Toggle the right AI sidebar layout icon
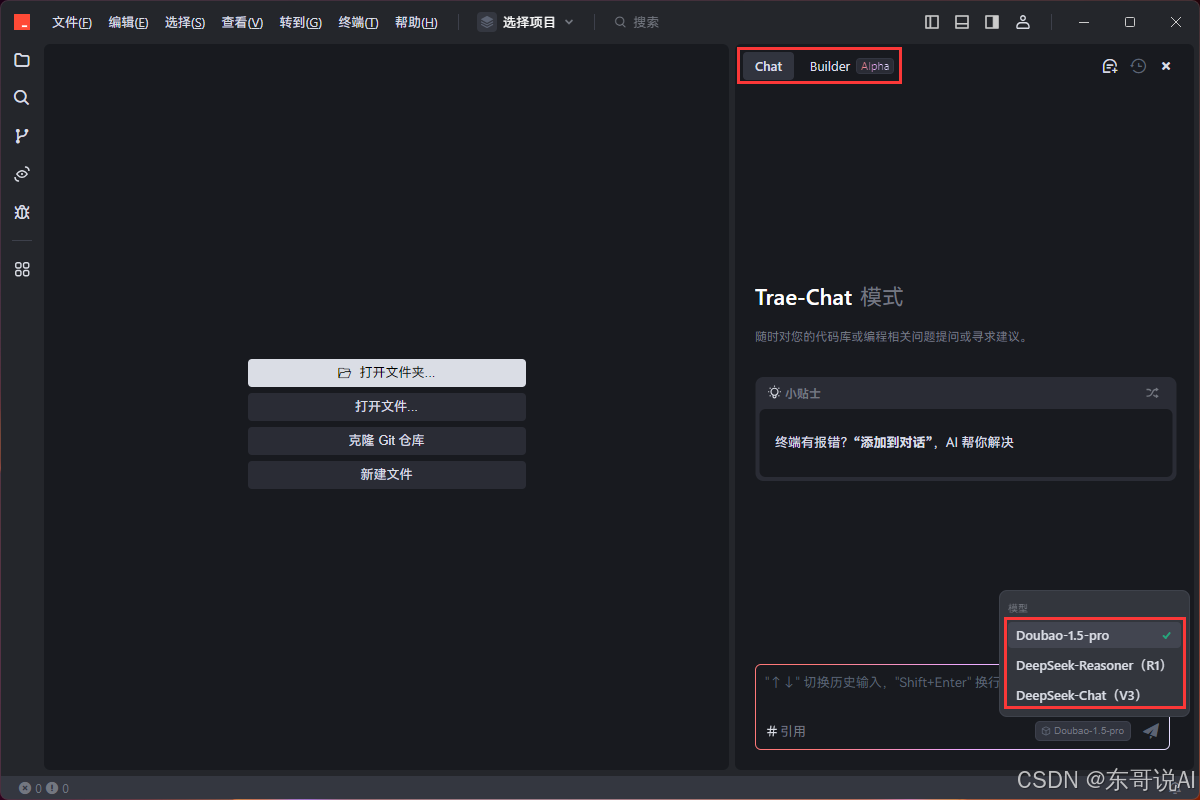Screen dimensions: 1200x800 click(992, 22)
